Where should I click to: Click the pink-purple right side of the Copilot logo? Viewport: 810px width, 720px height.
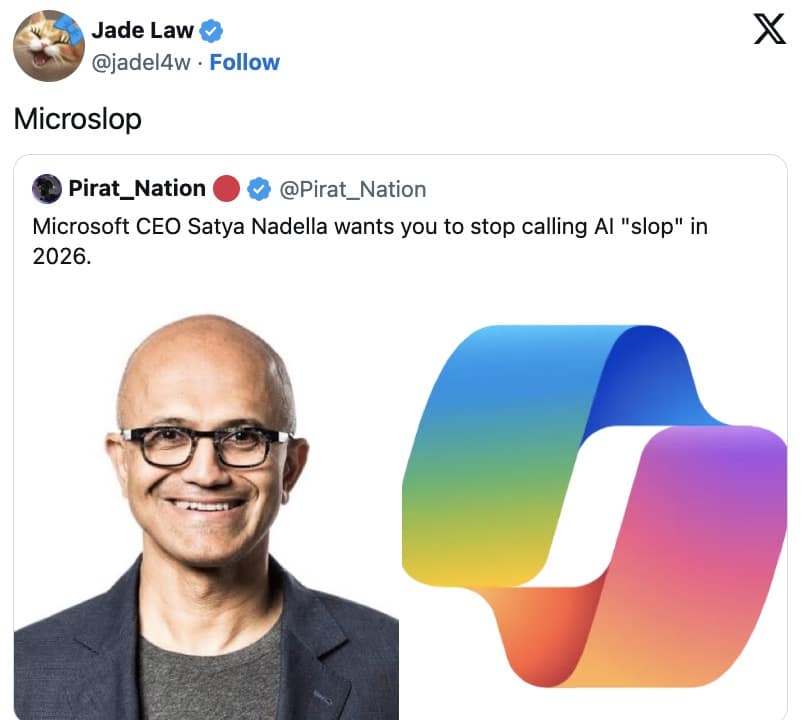click(x=713, y=506)
